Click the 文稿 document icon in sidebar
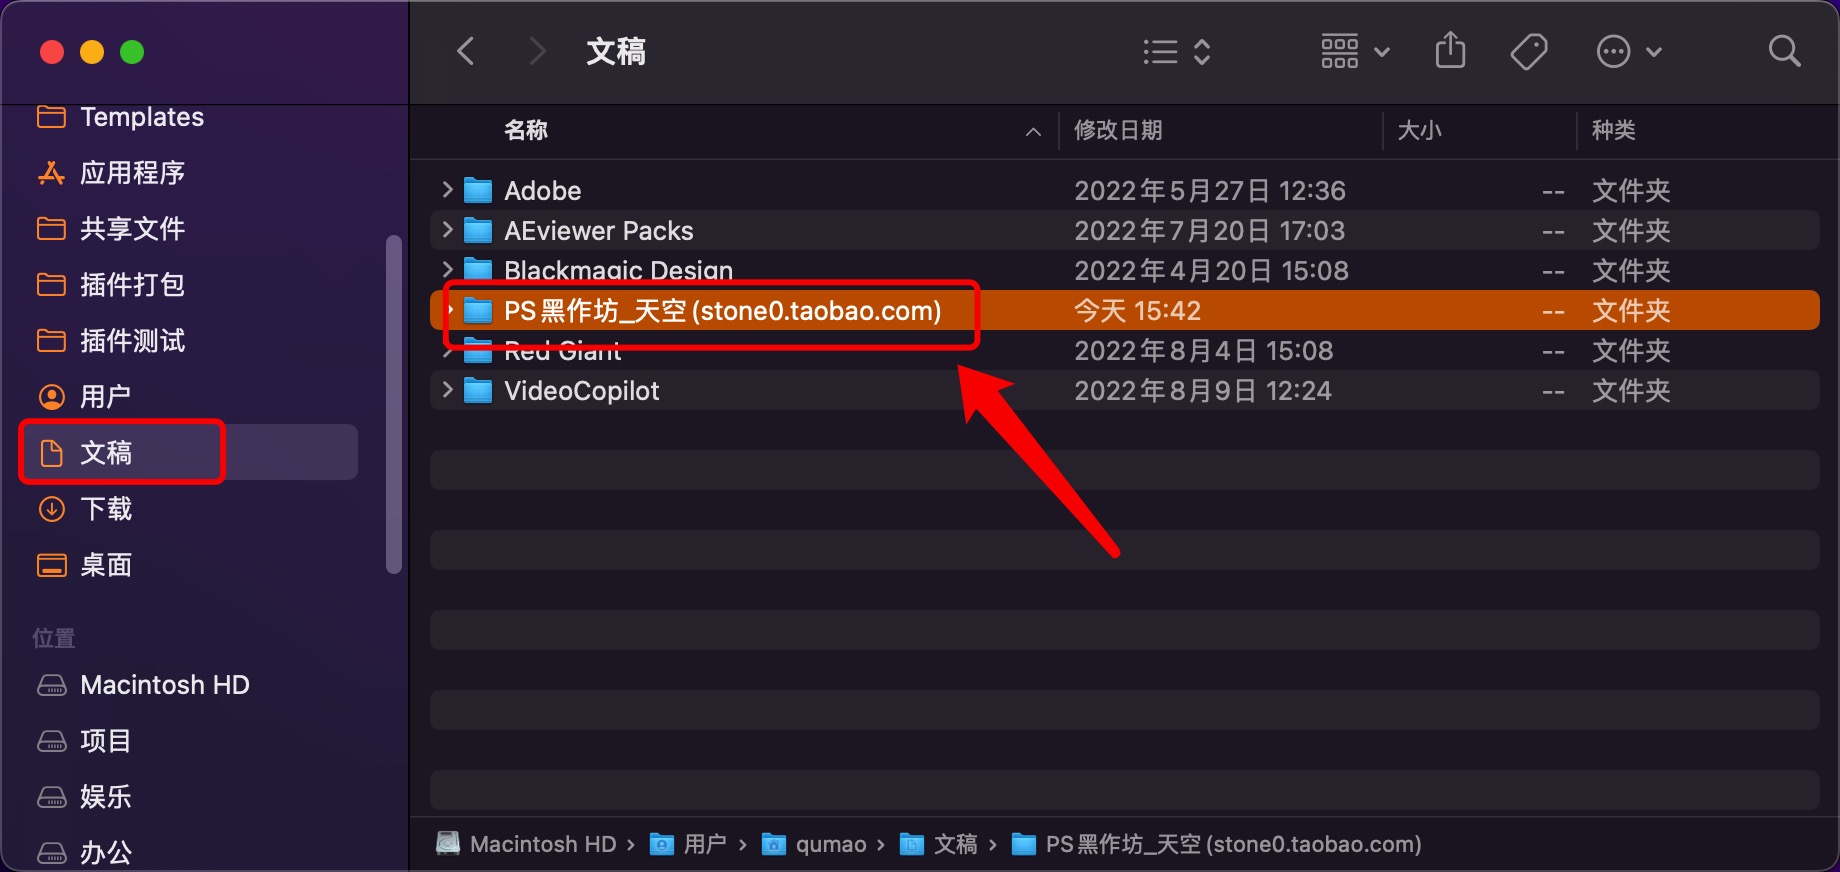1840x872 pixels. [51, 453]
